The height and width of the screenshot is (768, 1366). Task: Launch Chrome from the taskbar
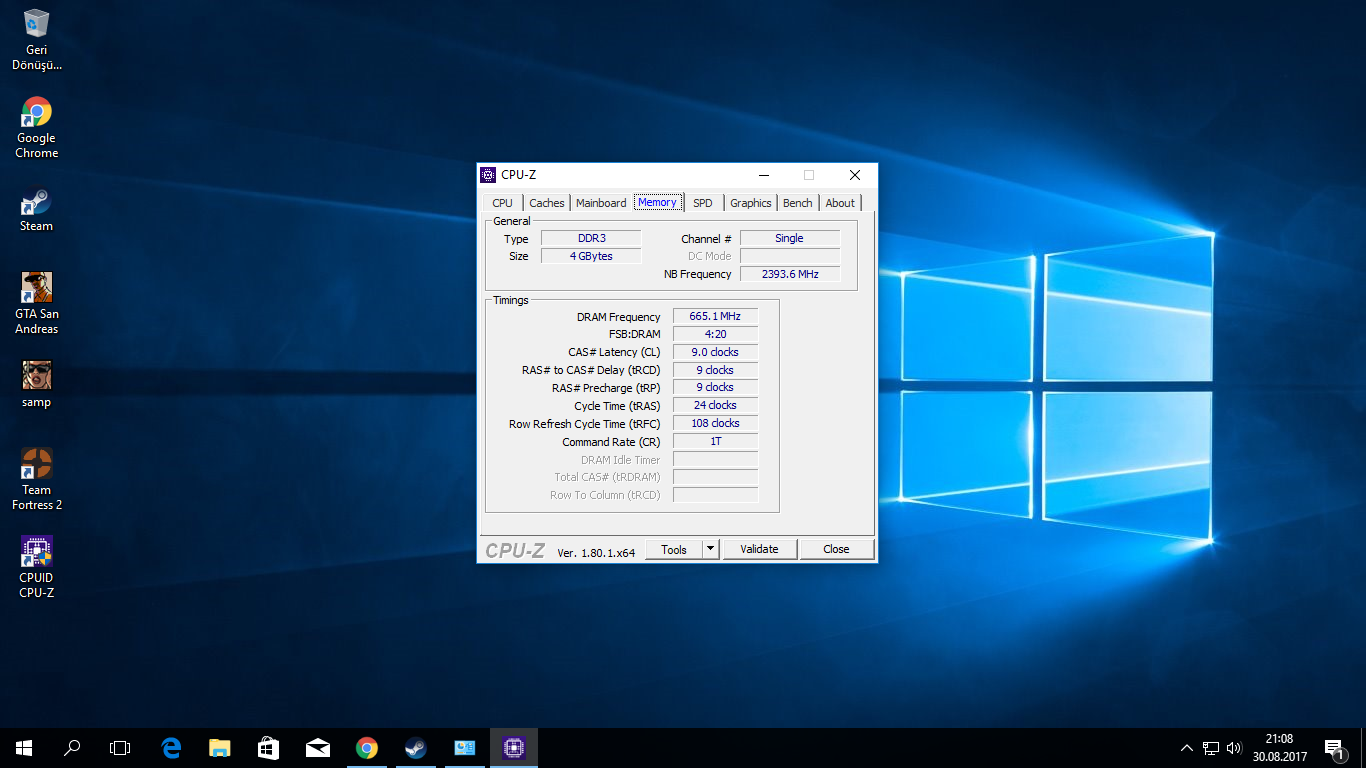tap(367, 747)
